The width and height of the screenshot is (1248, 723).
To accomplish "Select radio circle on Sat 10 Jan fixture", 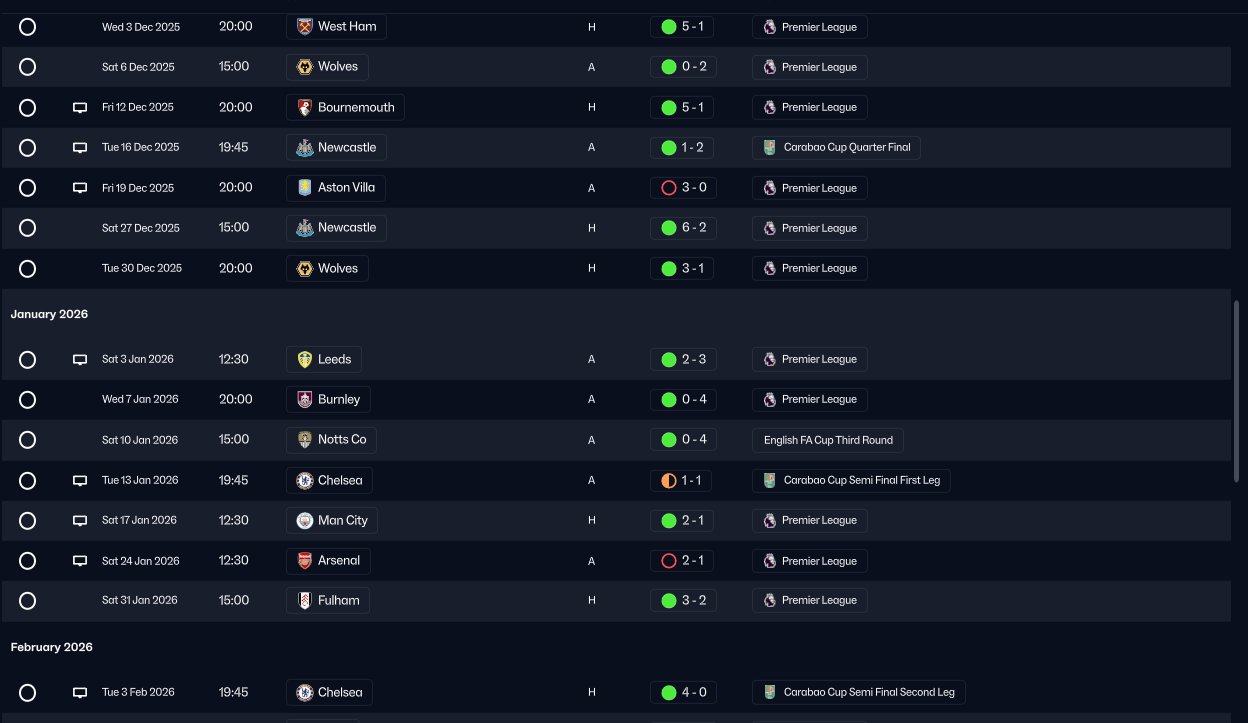I will coord(28,440).
